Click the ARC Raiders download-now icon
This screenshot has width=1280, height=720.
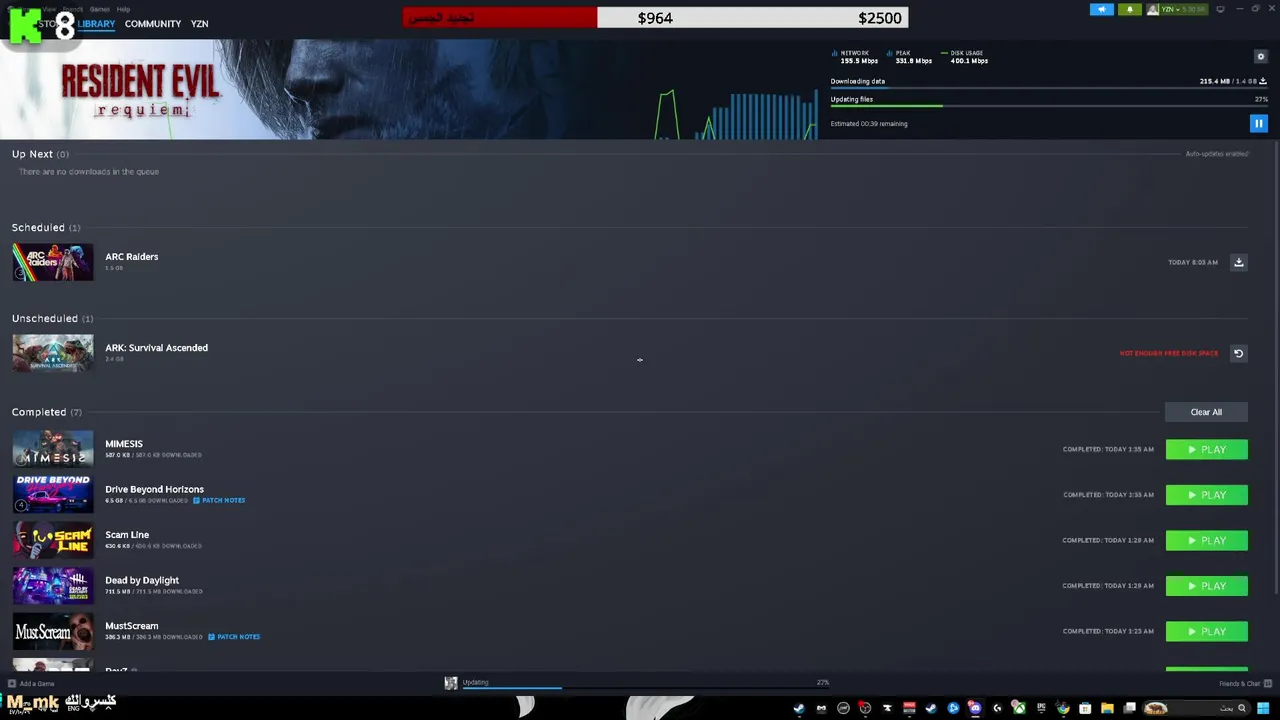pos(1238,262)
